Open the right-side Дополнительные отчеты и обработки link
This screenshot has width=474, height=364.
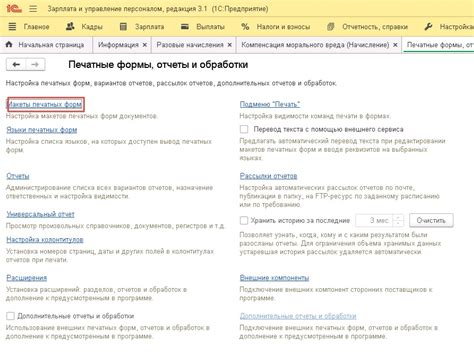point(298,316)
